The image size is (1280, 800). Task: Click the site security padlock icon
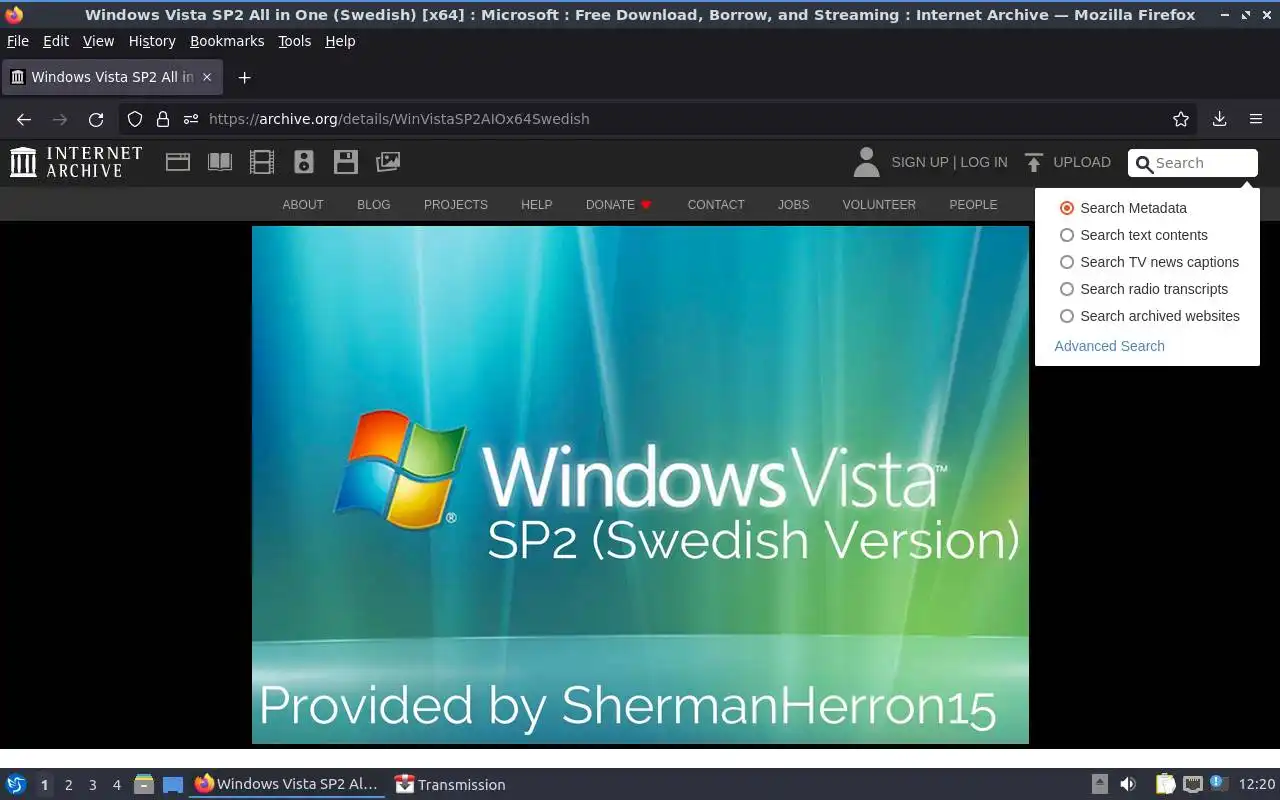(x=162, y=119)
